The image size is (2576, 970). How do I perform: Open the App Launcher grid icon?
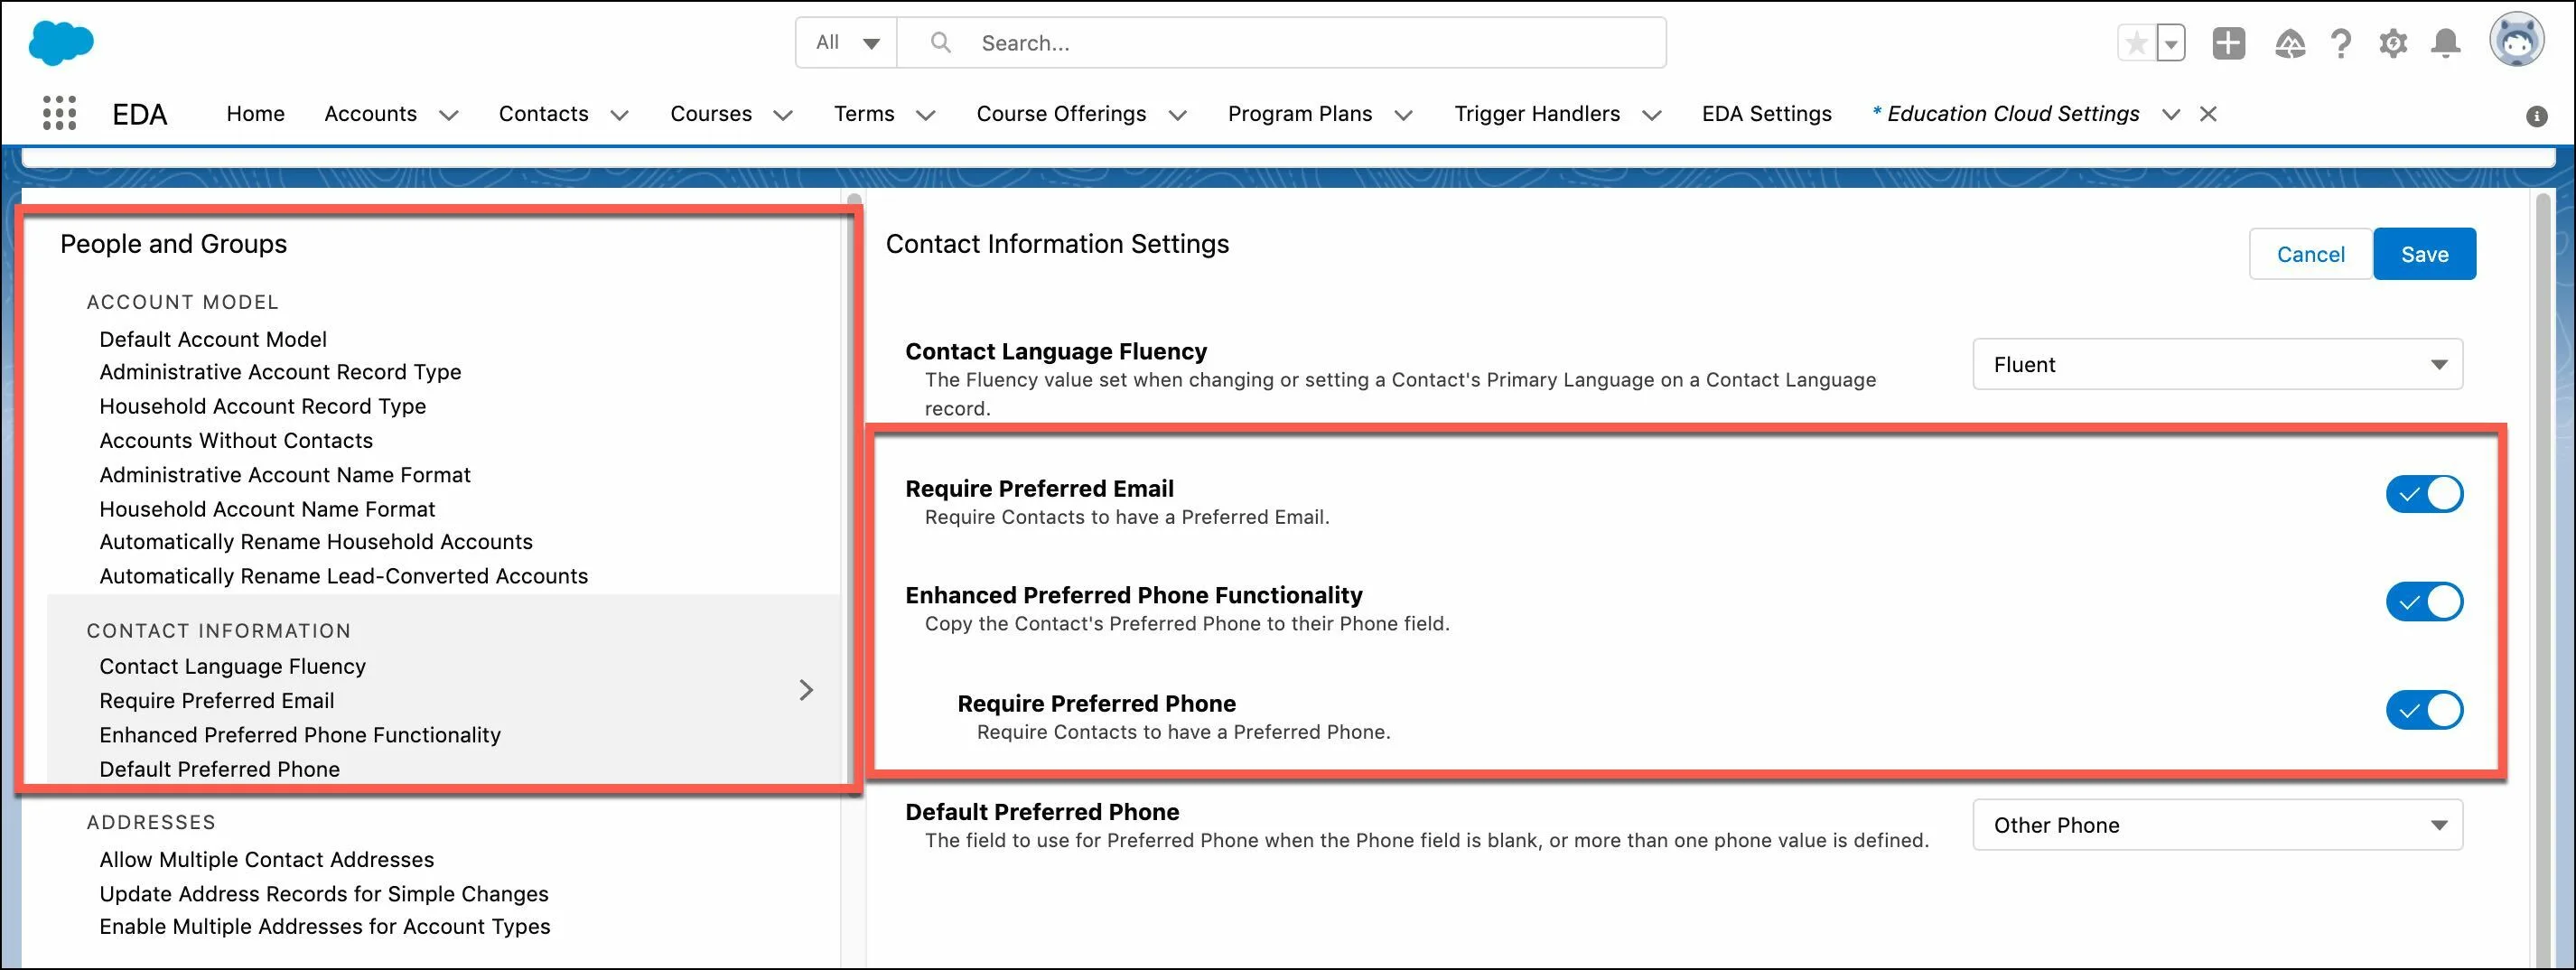click(x=59, y=113)
